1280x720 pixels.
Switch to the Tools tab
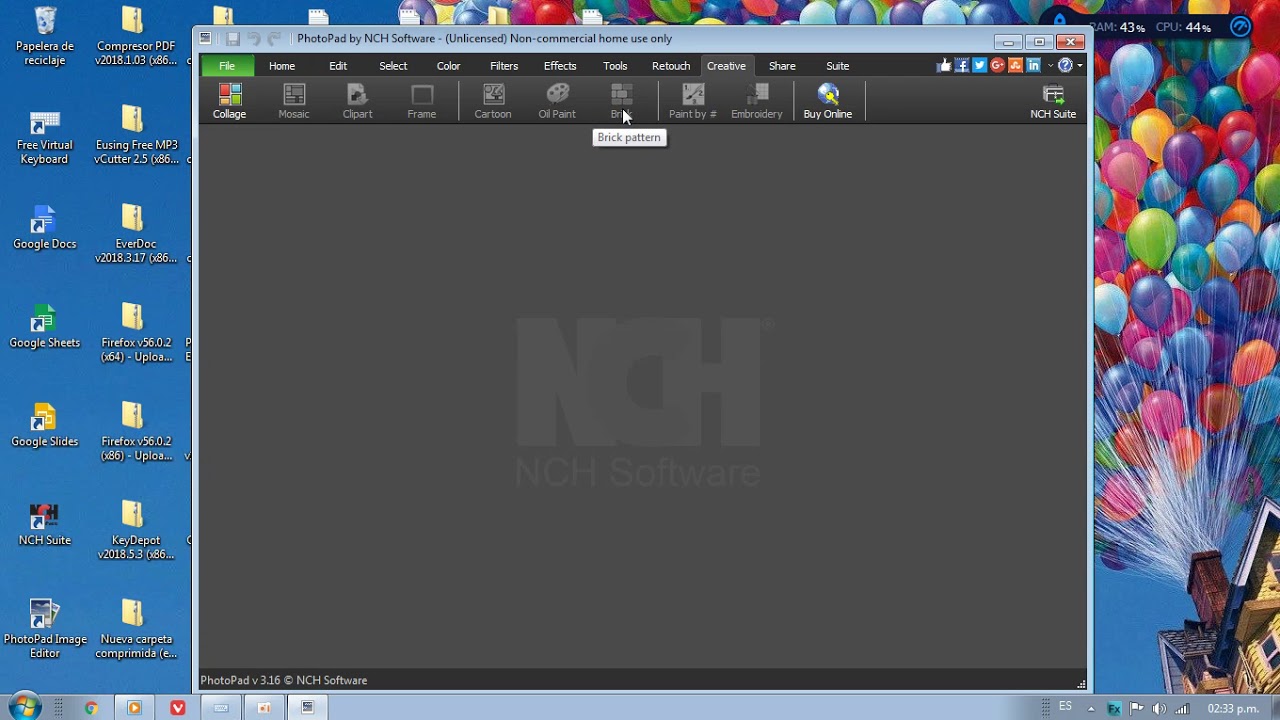[x=615, y=66]
